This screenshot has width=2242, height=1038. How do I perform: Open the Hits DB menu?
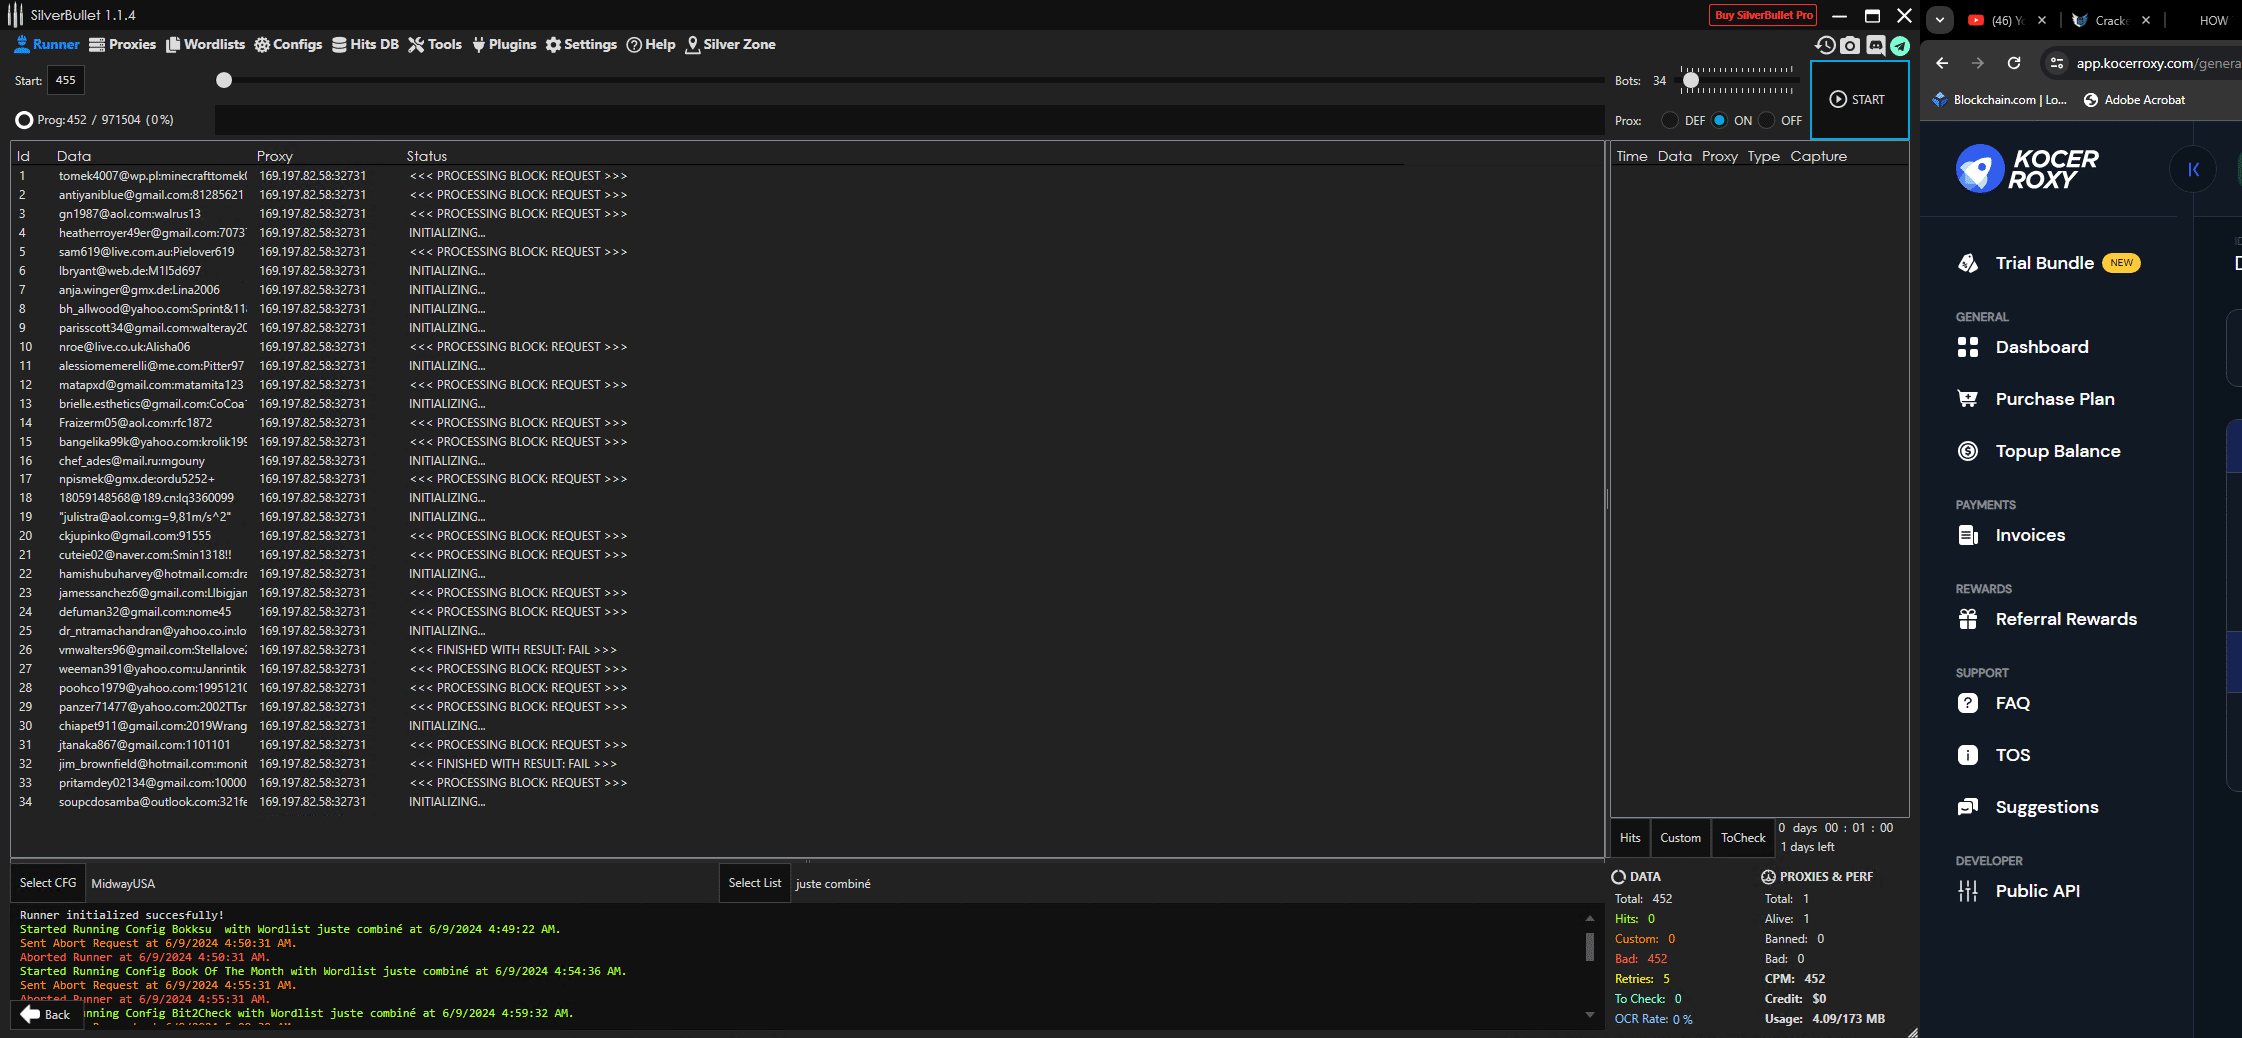pyautogui.click(x=365, y=44)
